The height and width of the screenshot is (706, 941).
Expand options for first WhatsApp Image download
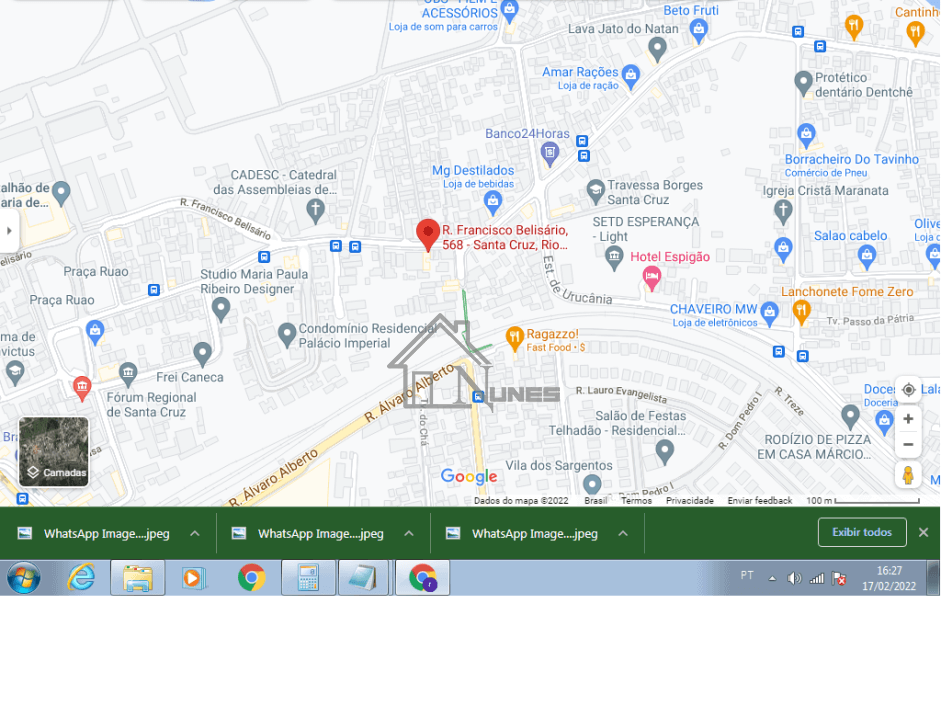point(194,533)
